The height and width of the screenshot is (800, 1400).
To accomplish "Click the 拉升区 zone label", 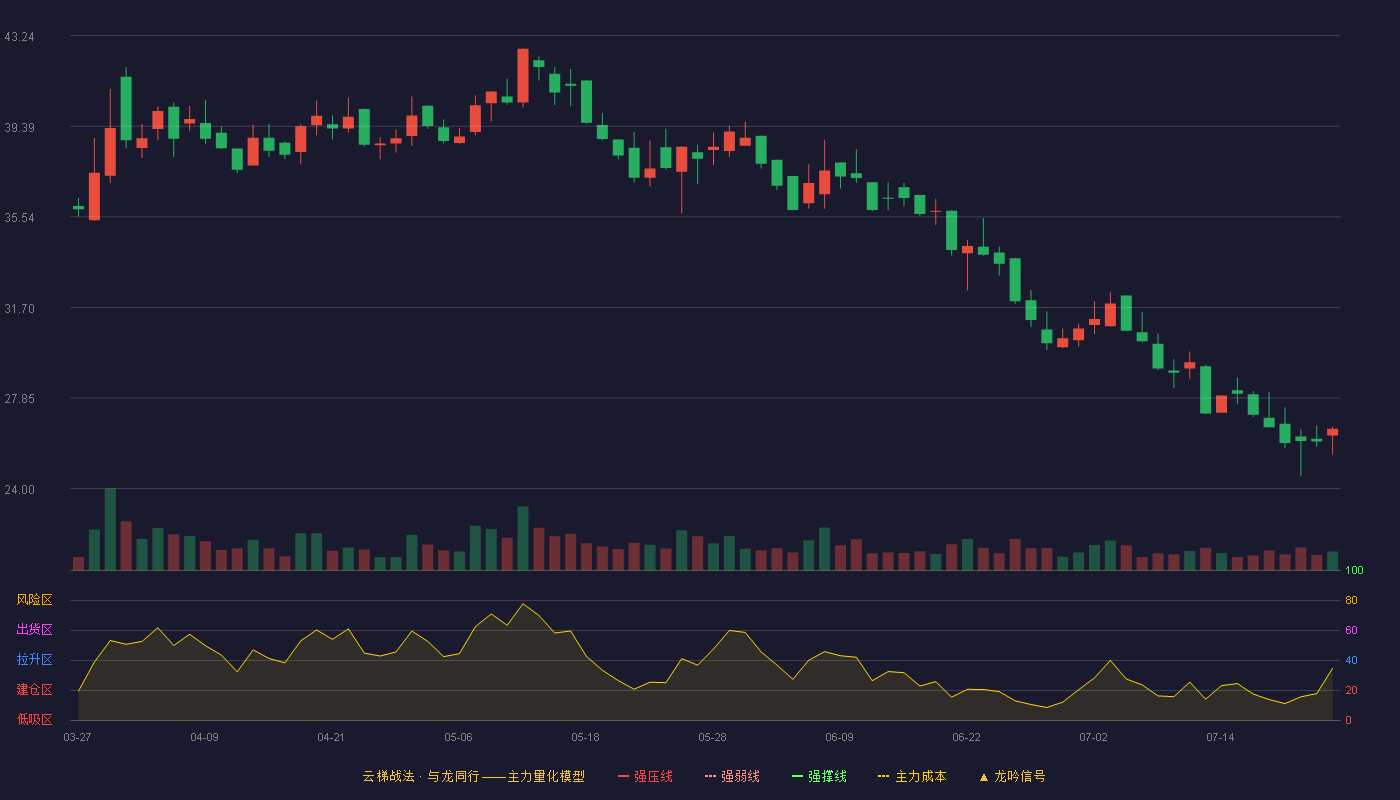I will [x=34, y=660].
